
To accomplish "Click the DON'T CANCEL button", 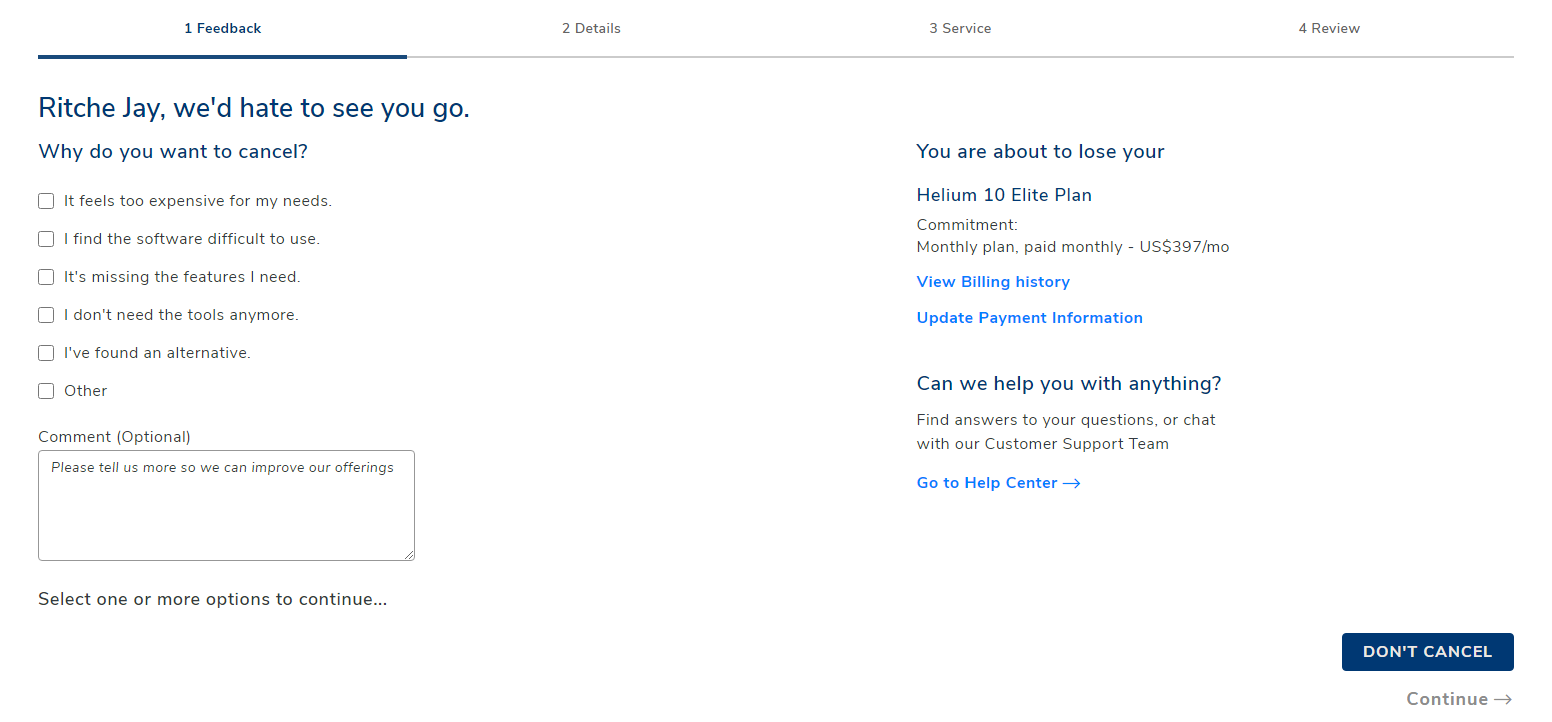I will coord(1427,652).
